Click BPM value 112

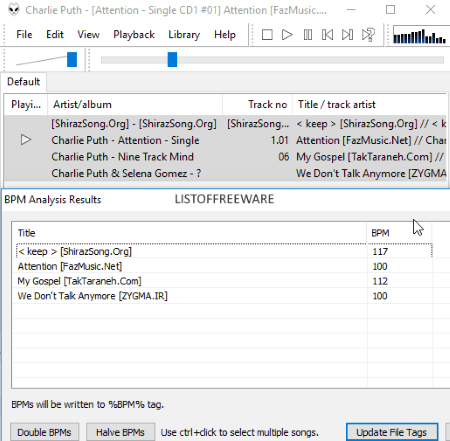click(380, 281)
